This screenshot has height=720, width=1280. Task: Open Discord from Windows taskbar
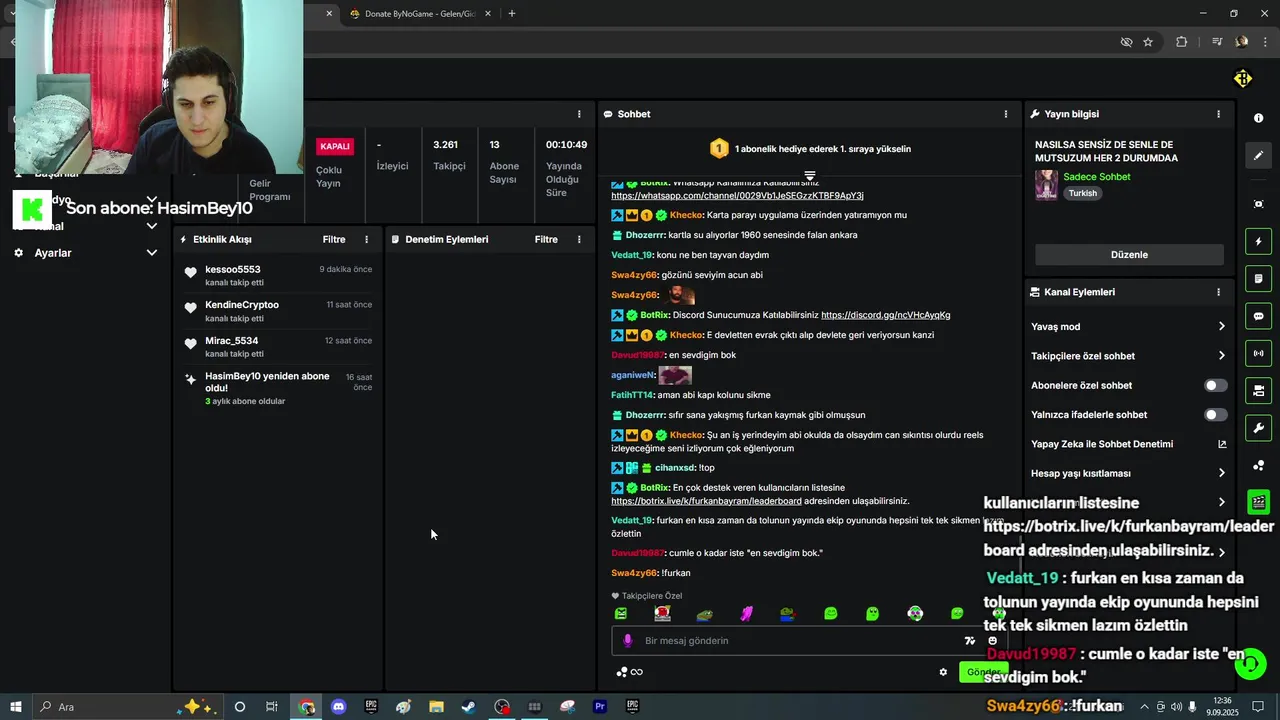[x=338, y=707]
